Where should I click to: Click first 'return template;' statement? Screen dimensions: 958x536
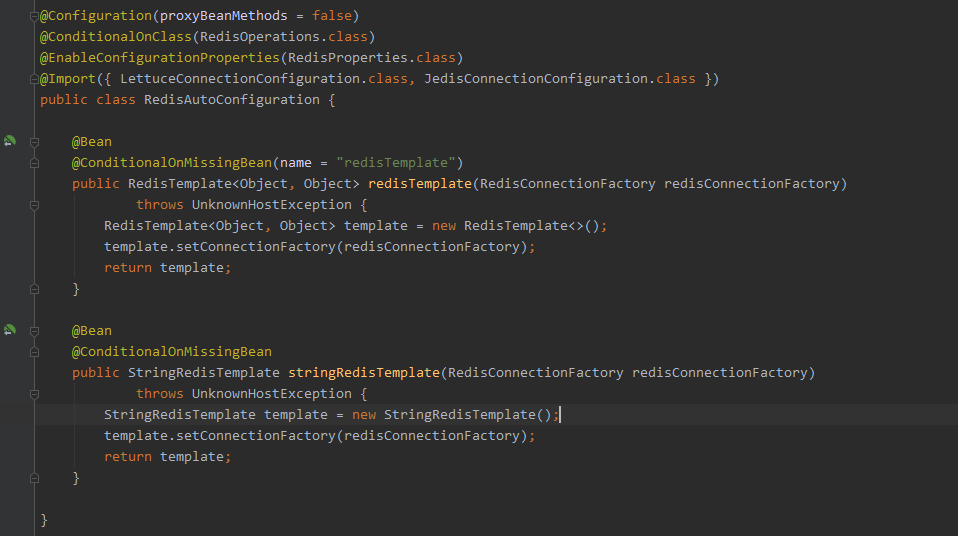tap(167, 268)
